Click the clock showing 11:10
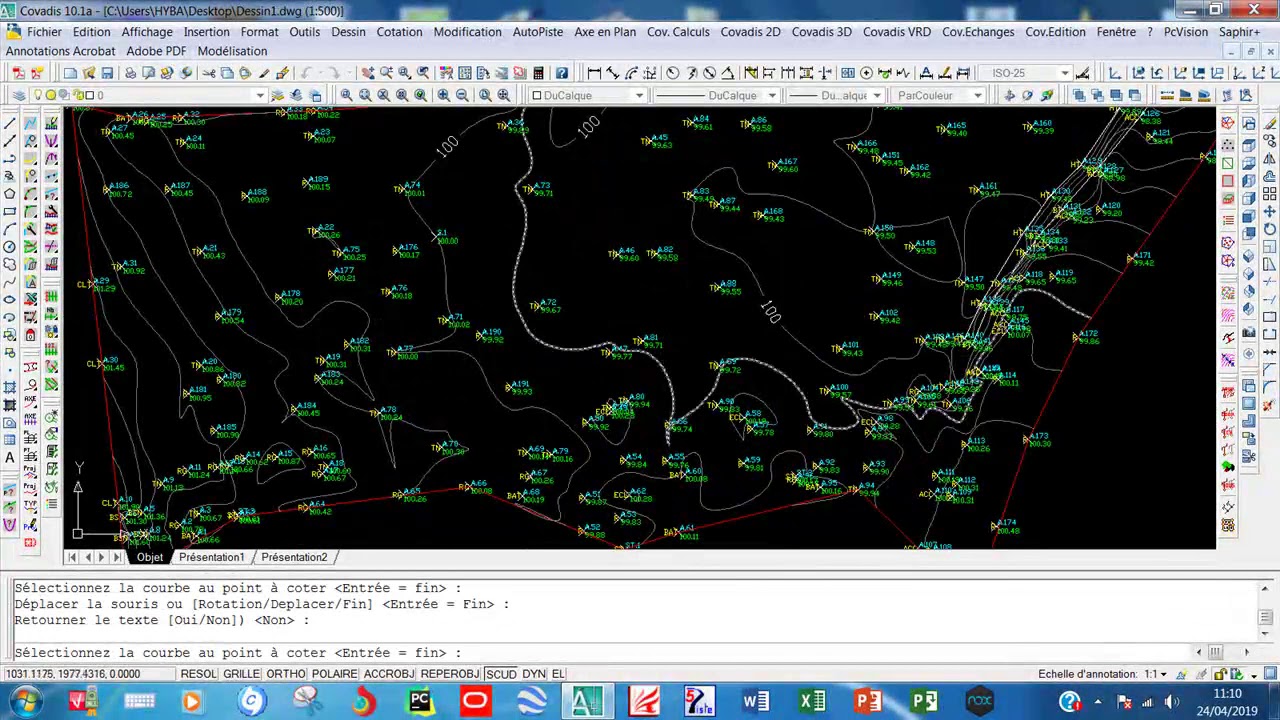Image resolution: width=1280 pixels, height=720 pixels. [x=1227, y=693]
